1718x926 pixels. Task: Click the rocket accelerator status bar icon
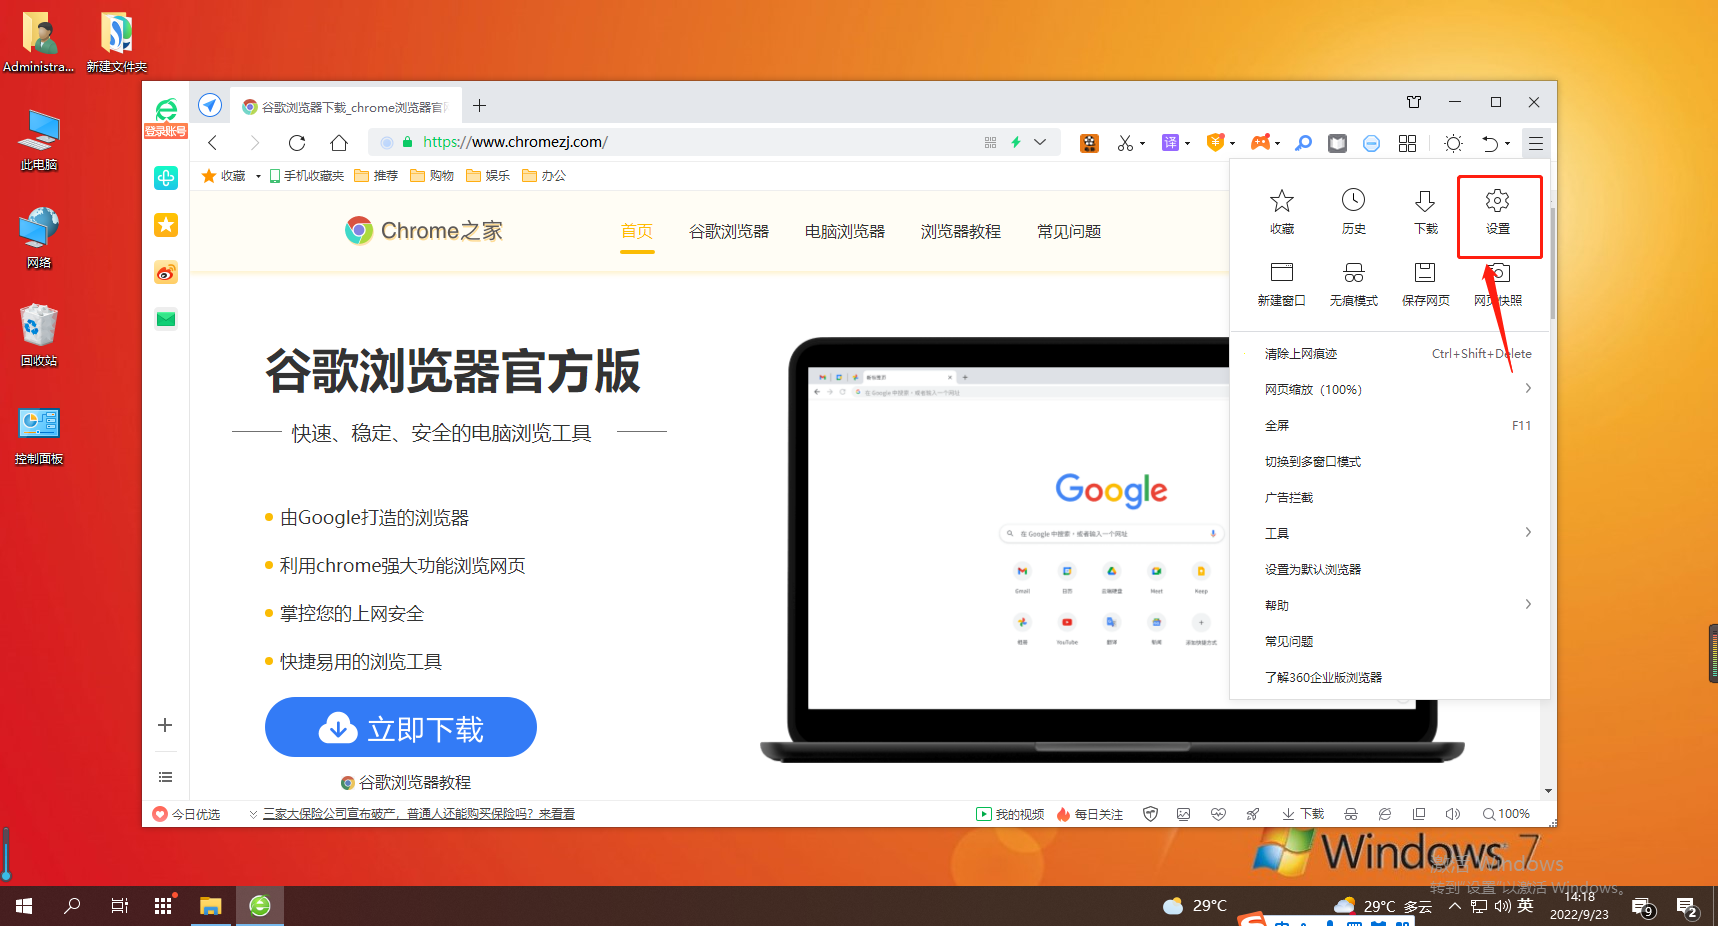(x=1252, y=814)
